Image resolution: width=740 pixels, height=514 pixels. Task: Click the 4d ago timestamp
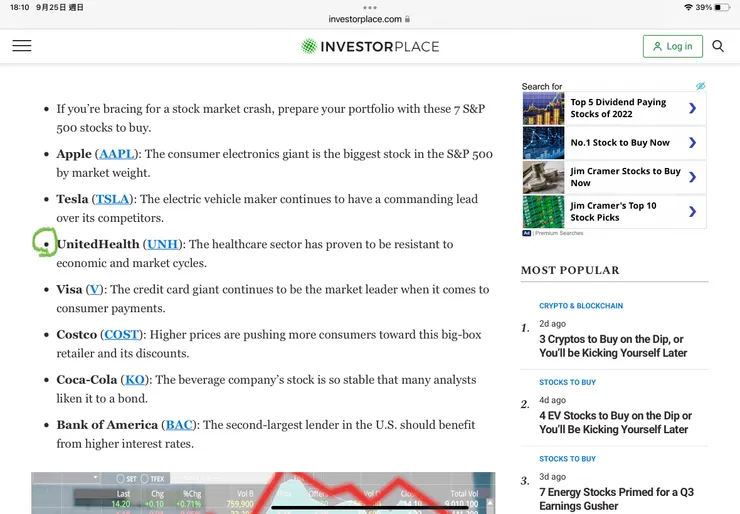(552, 400)
